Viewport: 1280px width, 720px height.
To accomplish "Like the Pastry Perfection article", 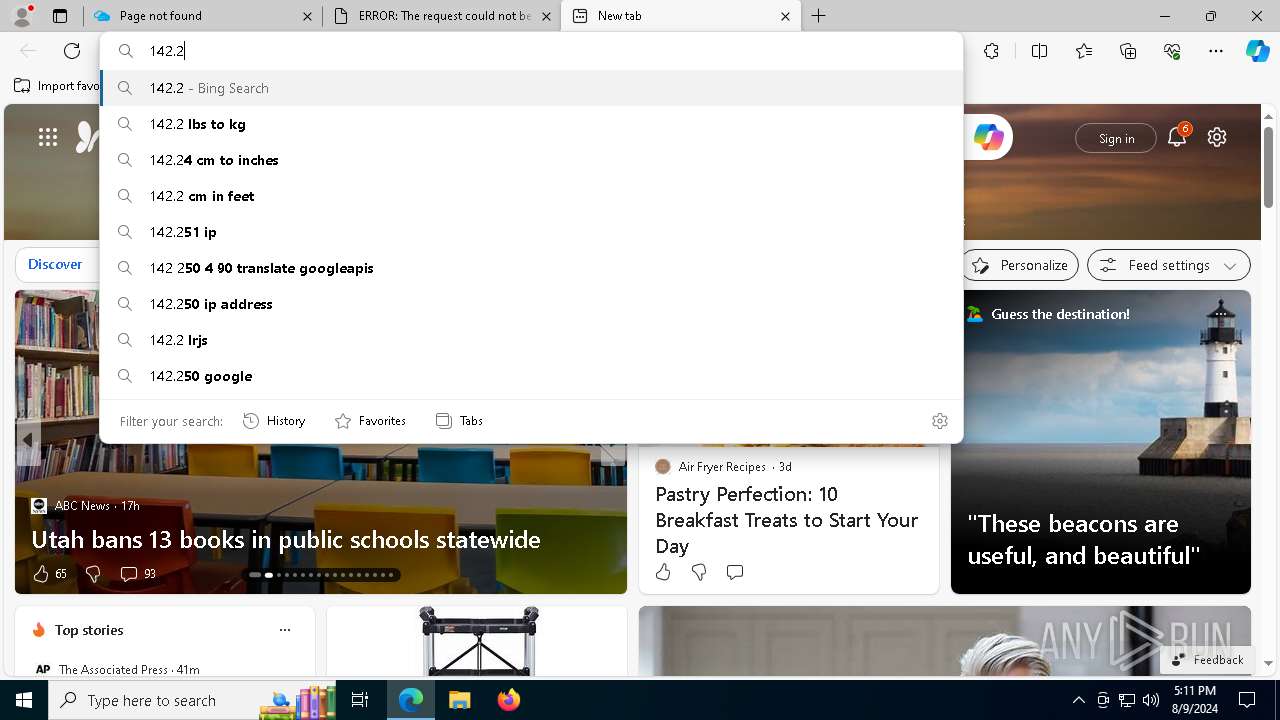I will click(663, 572).
